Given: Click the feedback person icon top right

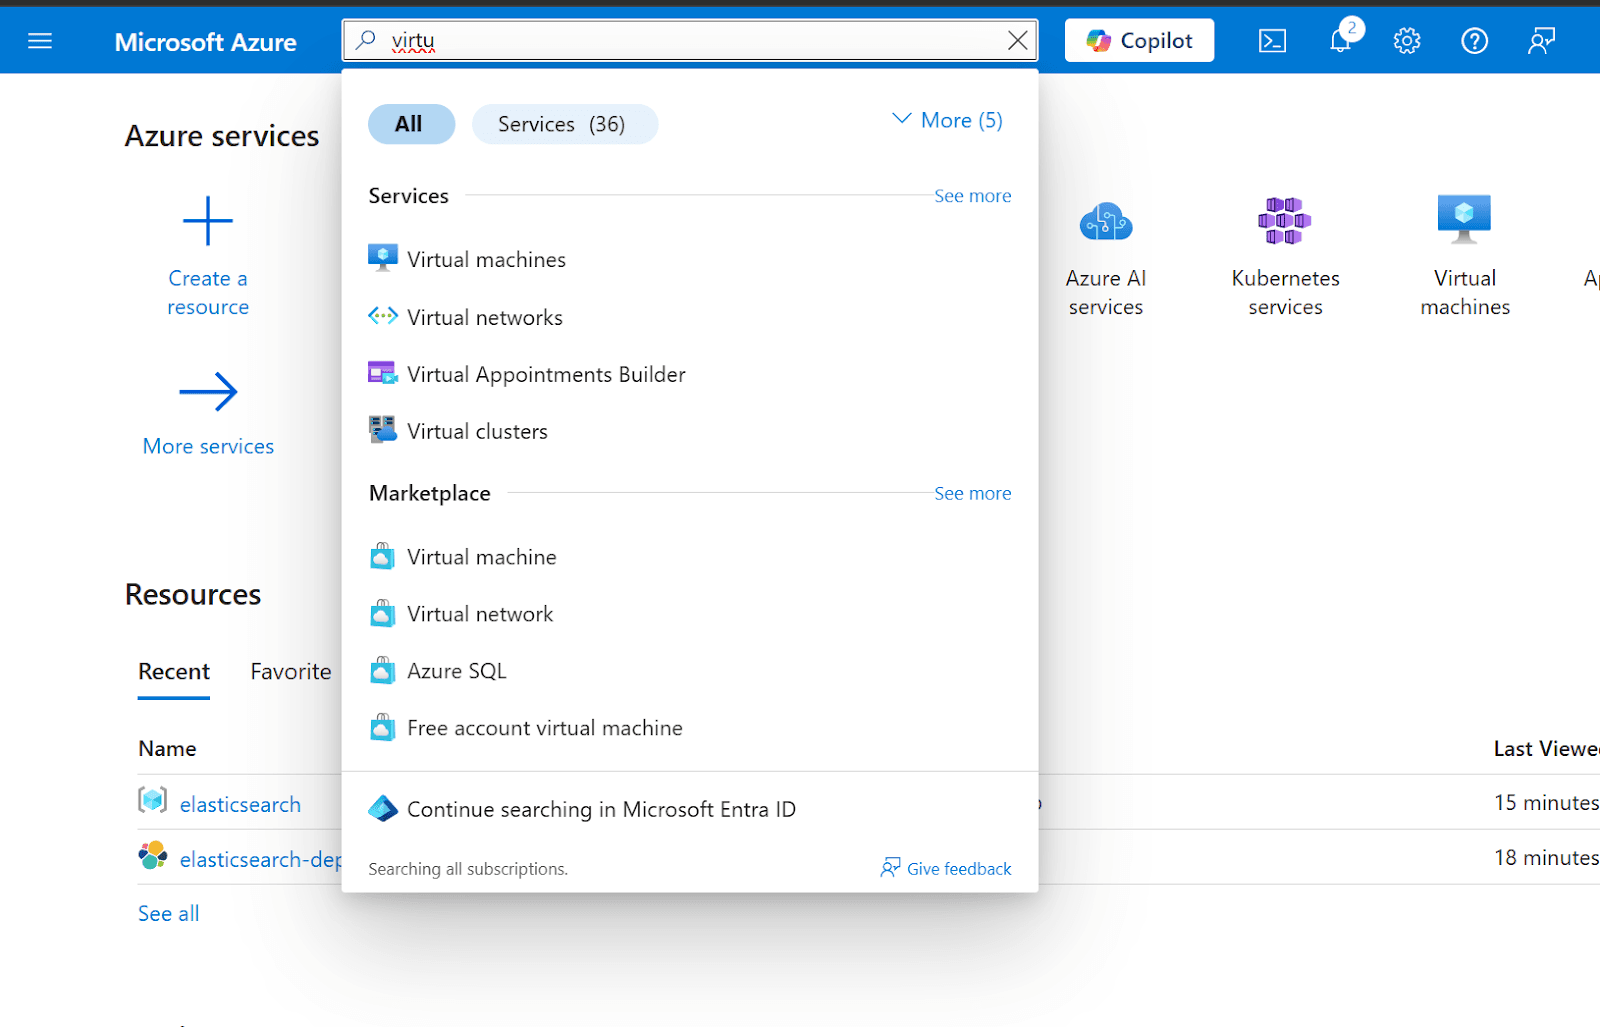Looking at the screenshot, I should point(1540,40).
